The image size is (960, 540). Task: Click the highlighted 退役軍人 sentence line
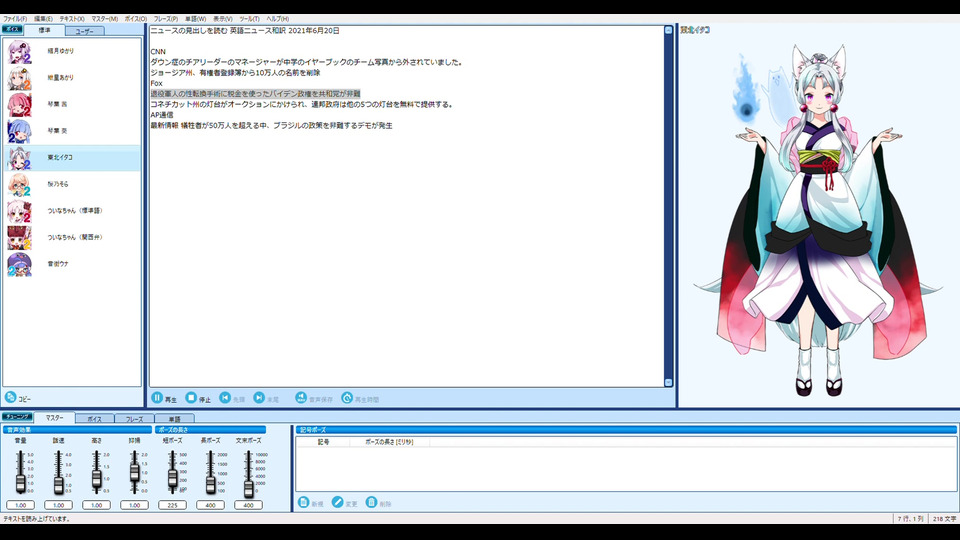click(255, 94)
